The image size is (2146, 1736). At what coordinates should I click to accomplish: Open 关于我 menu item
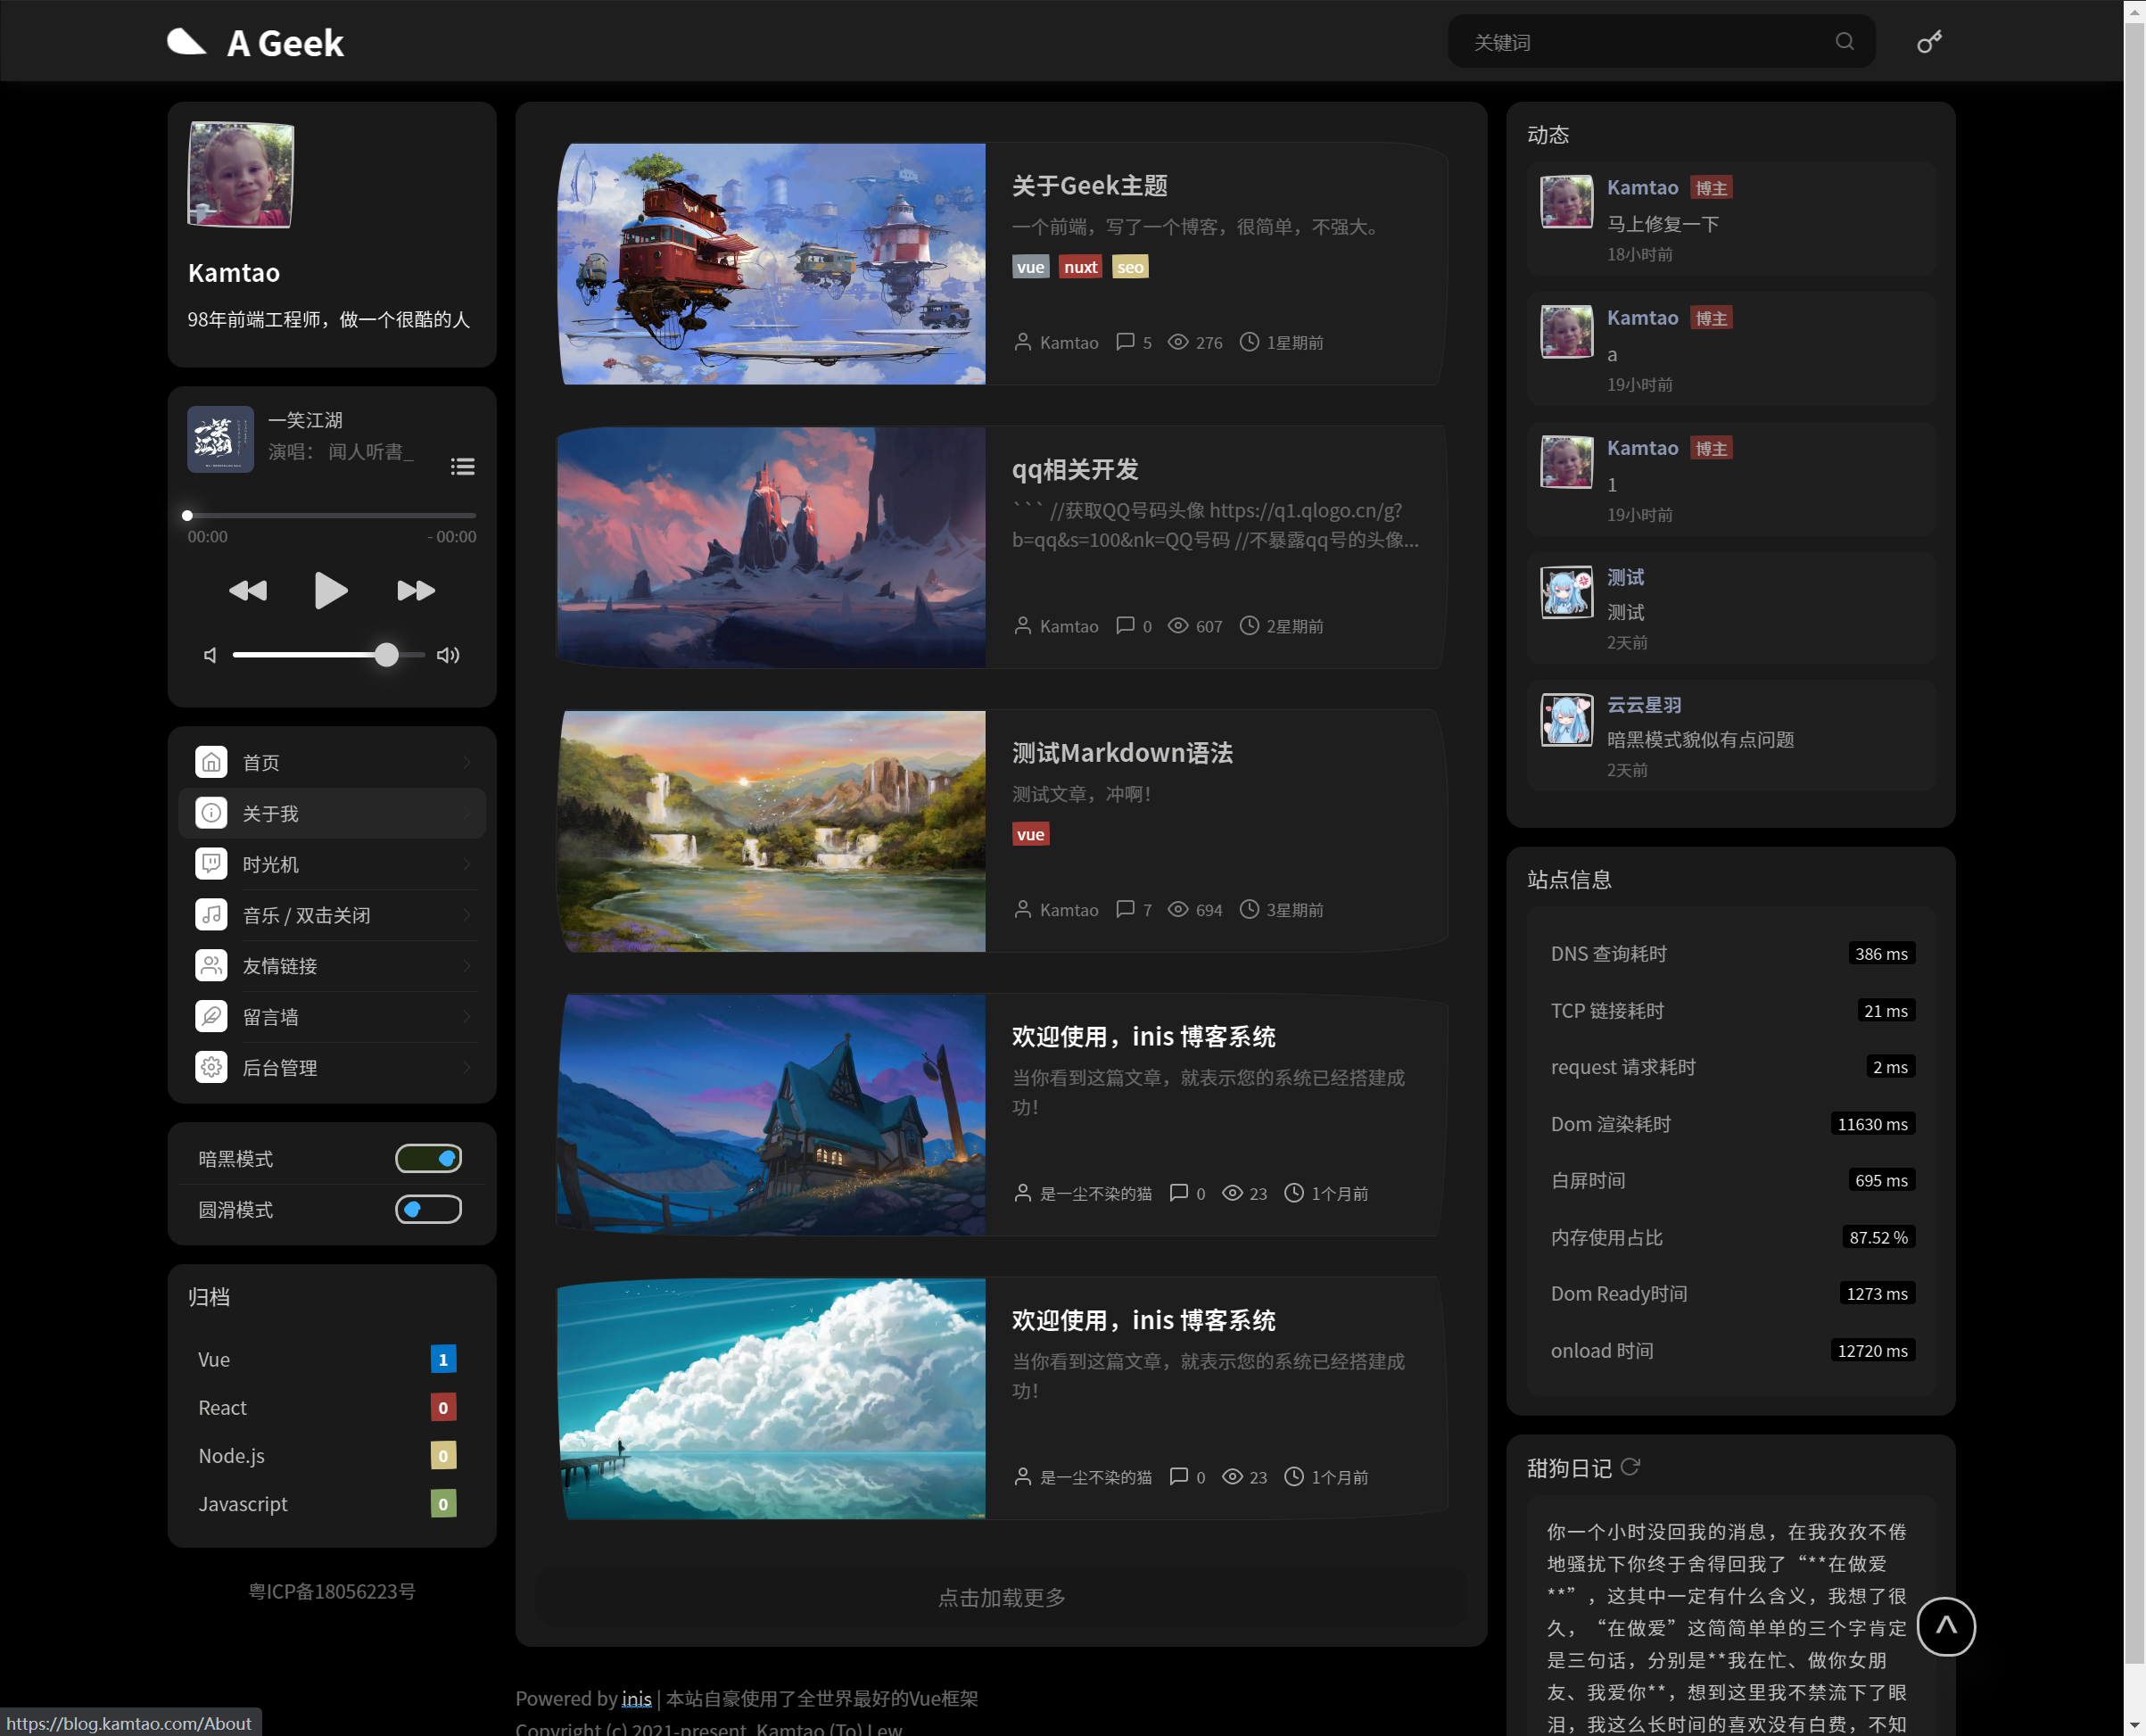point(332,813)
